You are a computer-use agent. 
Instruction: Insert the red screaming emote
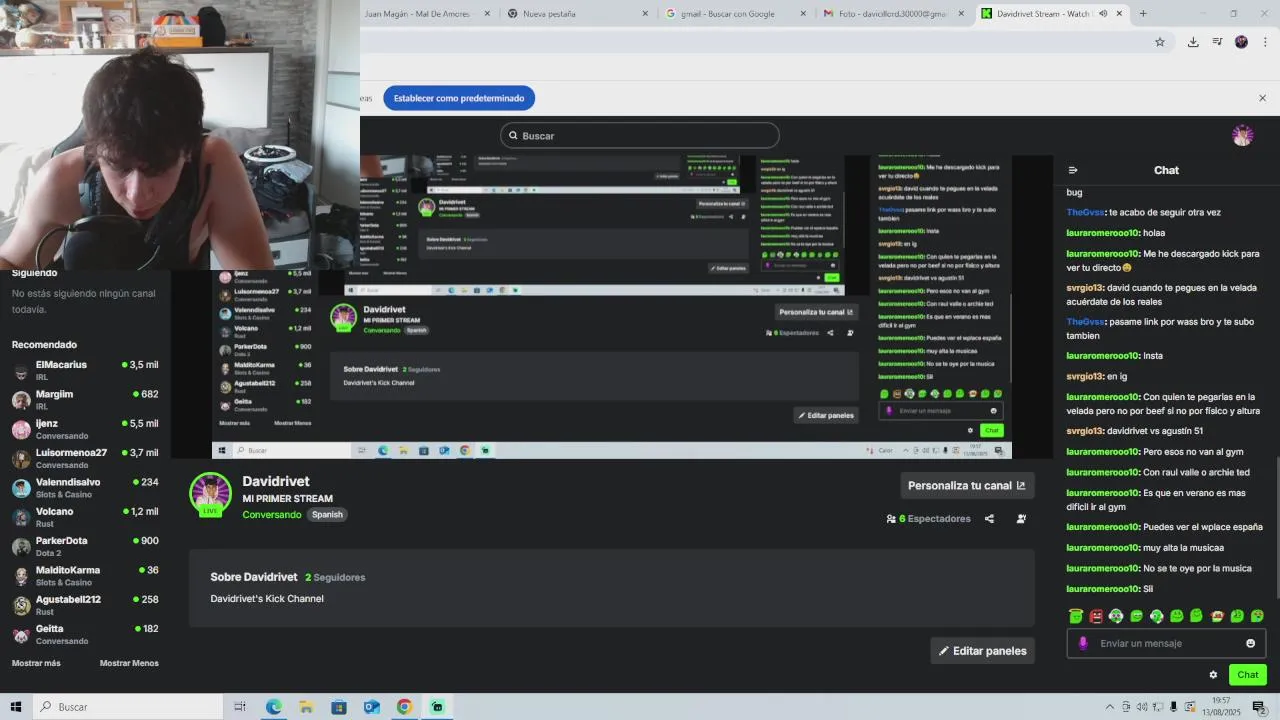(1096, 616)
